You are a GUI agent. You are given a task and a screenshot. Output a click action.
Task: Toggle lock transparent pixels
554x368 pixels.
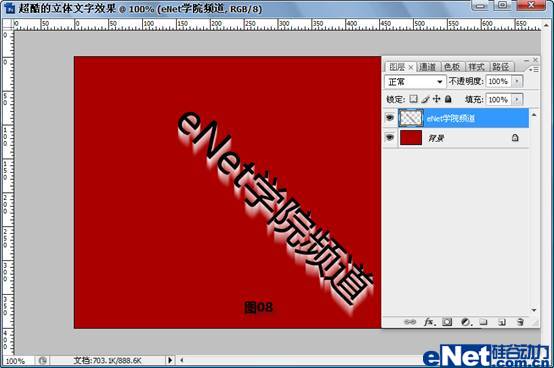pos(413,99)
